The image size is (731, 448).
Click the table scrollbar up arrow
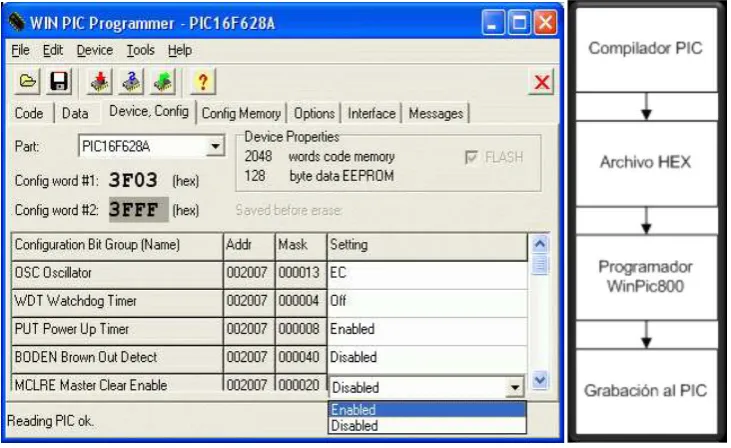(540, 244)
